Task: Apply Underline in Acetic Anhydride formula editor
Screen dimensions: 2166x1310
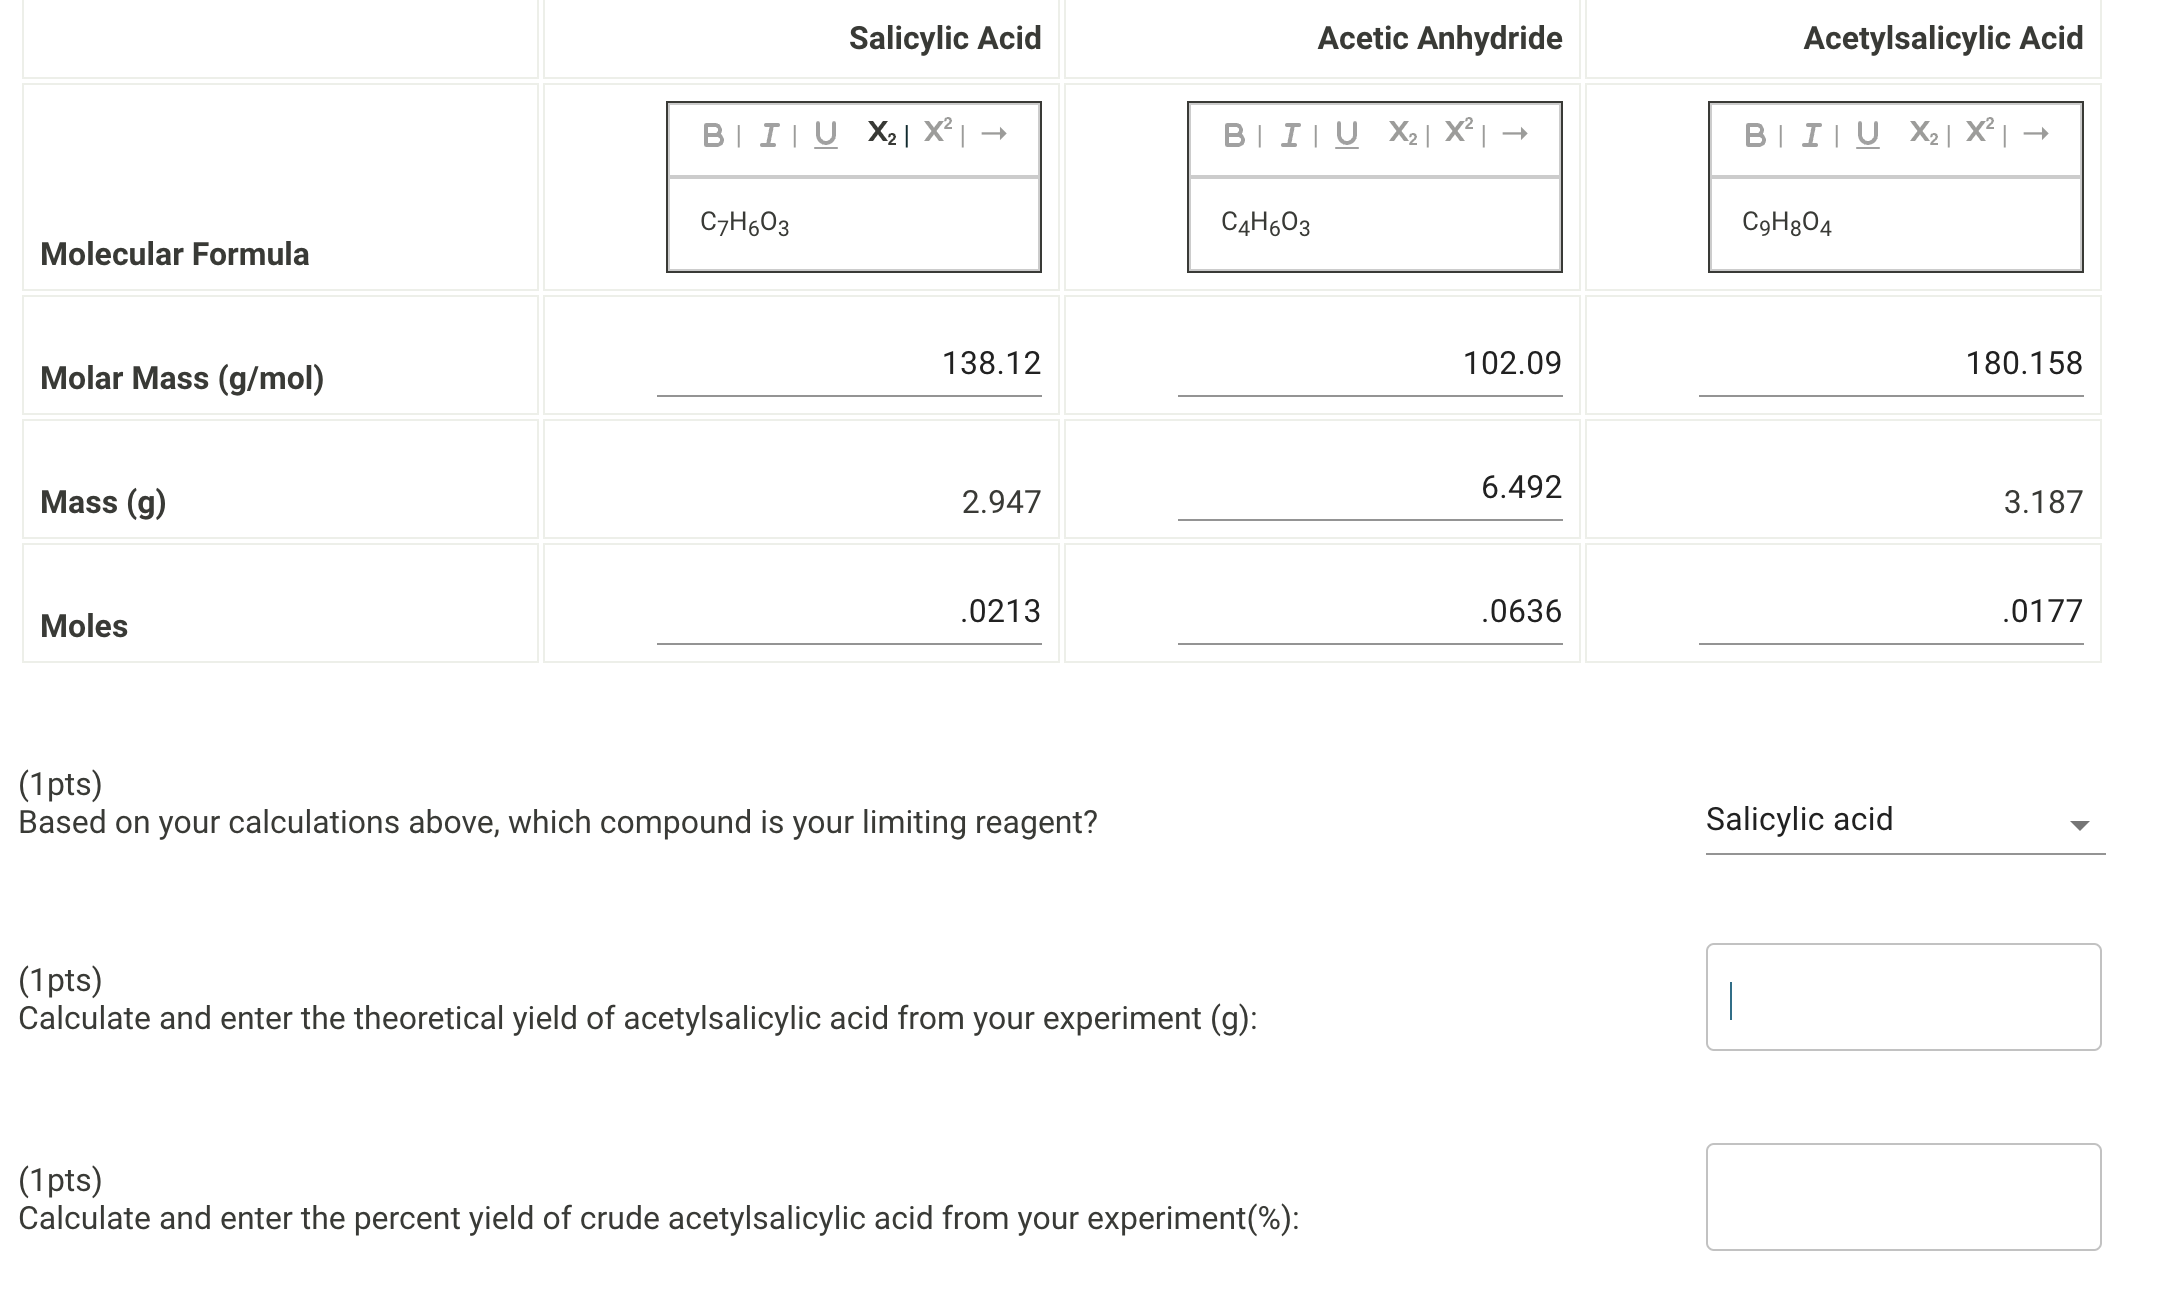Action: pyautogui.click(x=1346, y=133)
